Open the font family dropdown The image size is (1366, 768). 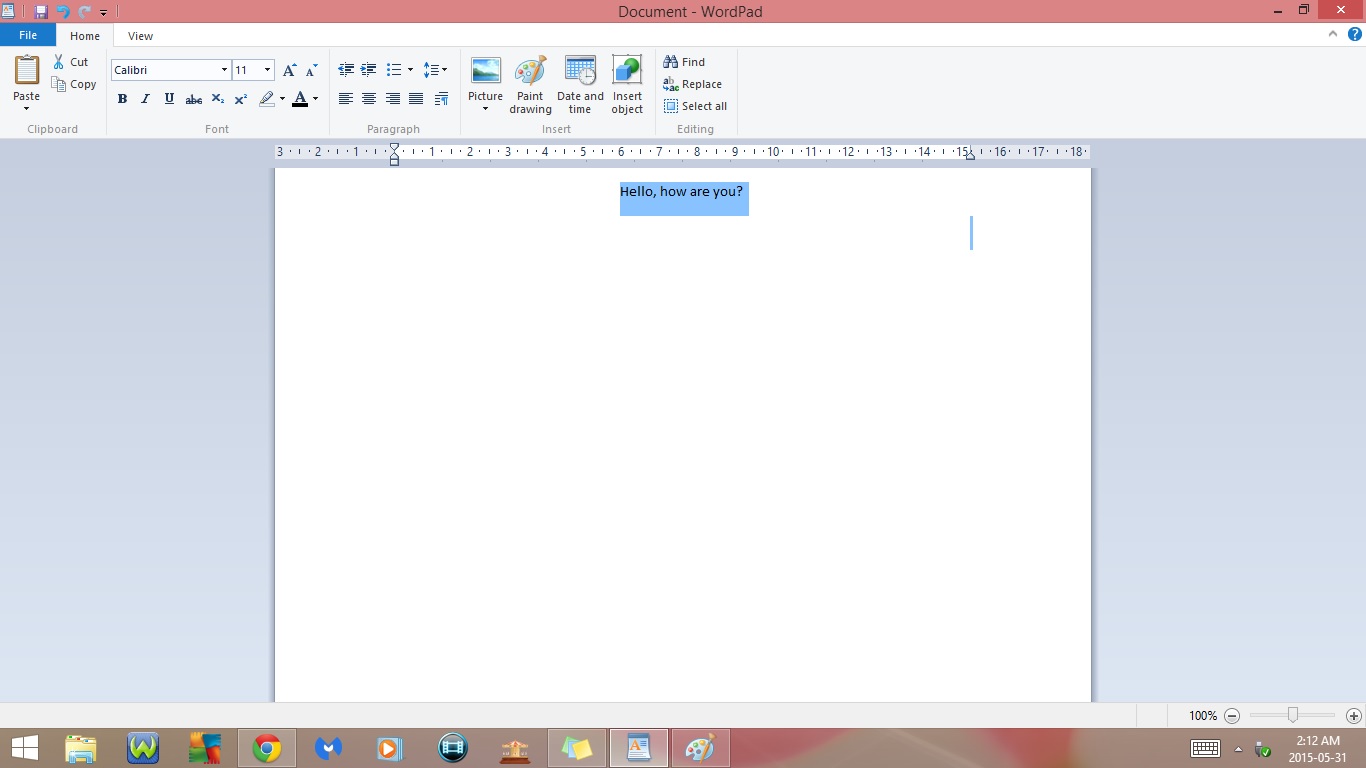pos(223,70)
